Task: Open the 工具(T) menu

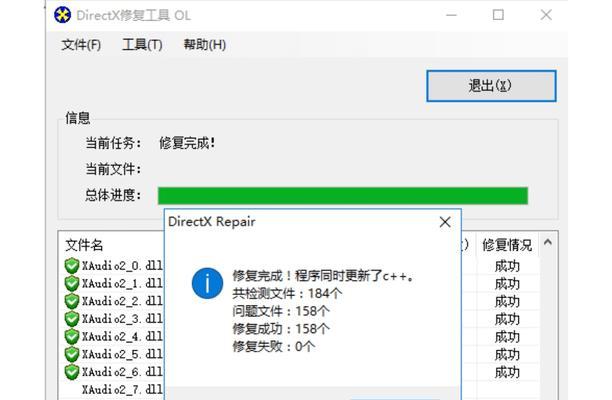Action: tap(142, 45)
